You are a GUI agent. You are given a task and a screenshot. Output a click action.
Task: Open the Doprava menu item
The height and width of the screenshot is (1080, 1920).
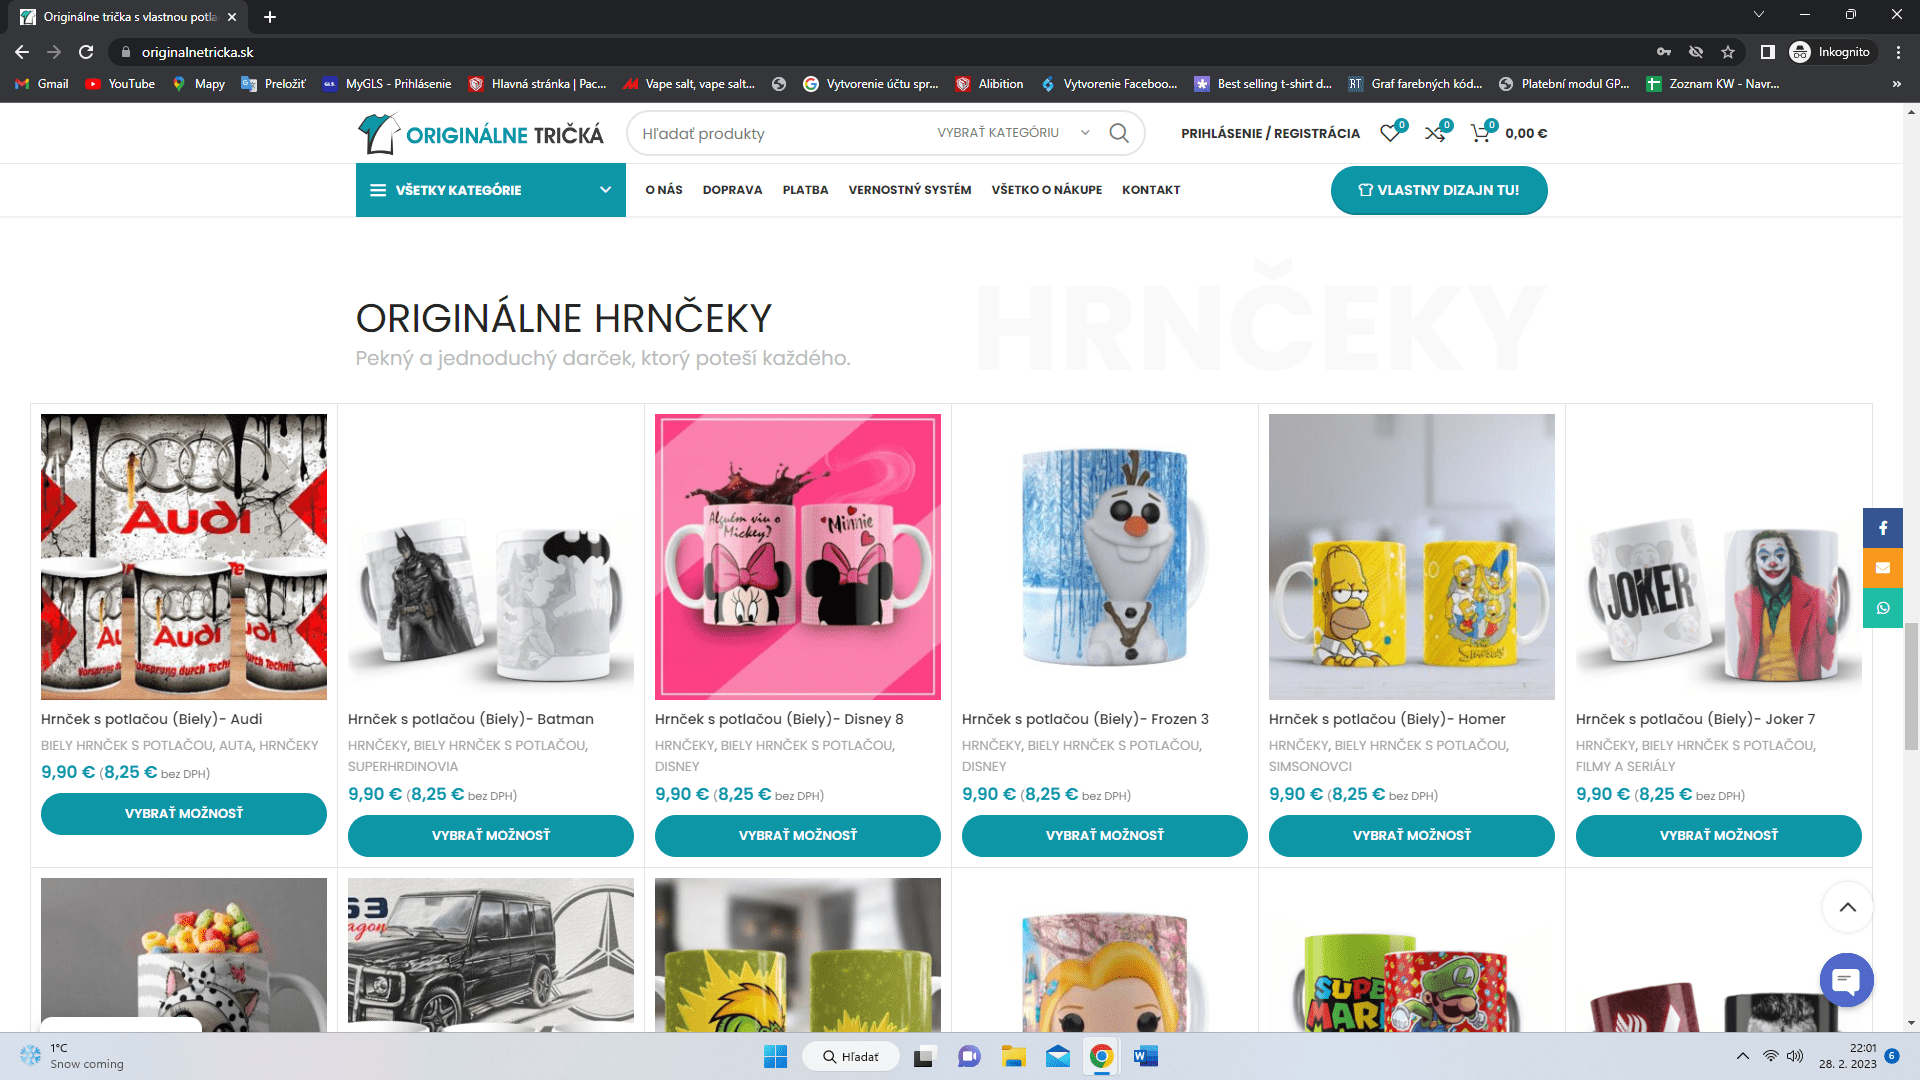(732, 190)
